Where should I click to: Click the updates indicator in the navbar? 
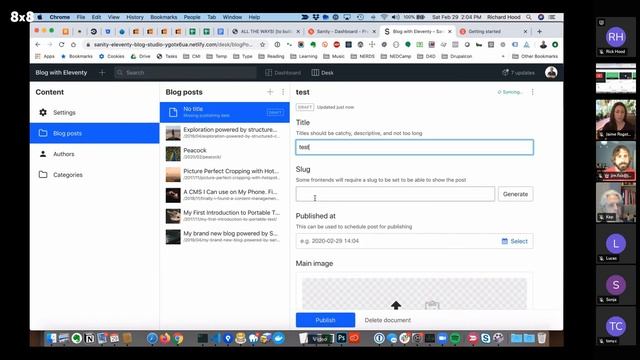click(518, 73)
